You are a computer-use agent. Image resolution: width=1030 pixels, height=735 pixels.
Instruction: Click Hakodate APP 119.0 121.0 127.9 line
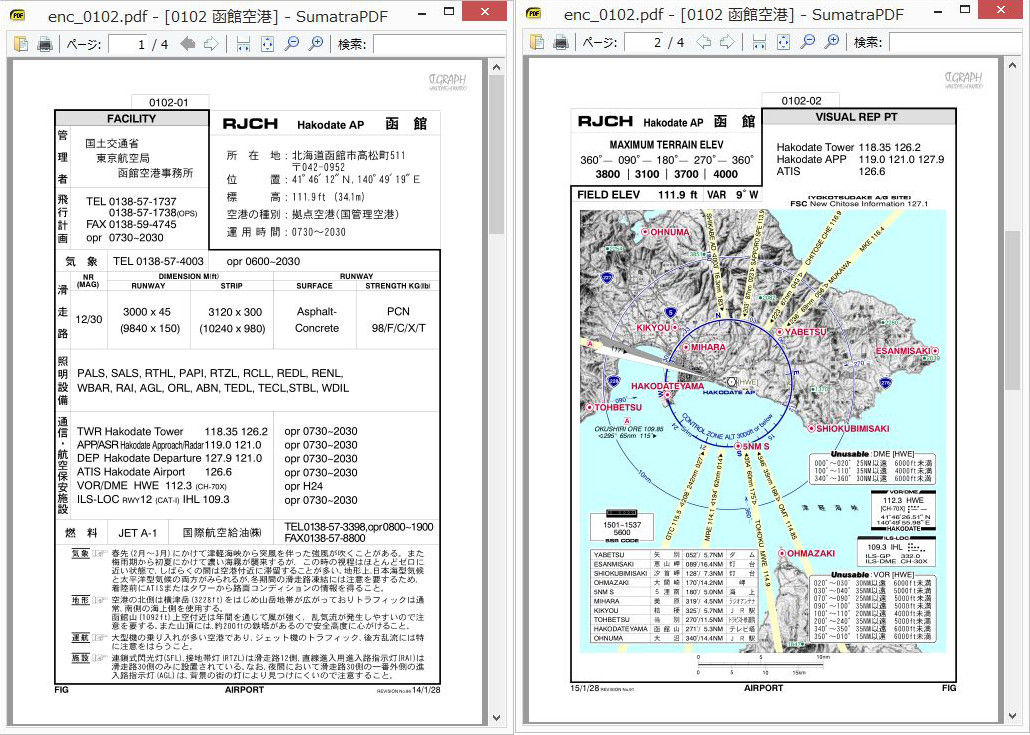click(861, 160)
